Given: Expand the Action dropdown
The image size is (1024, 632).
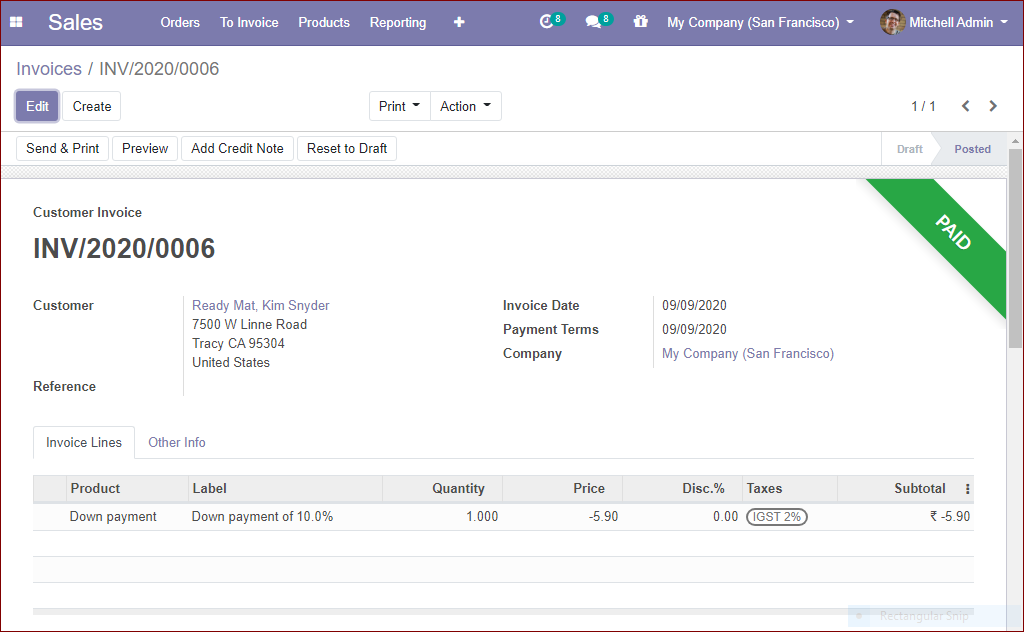Looking at the screenshot, I should pos(466,106).
